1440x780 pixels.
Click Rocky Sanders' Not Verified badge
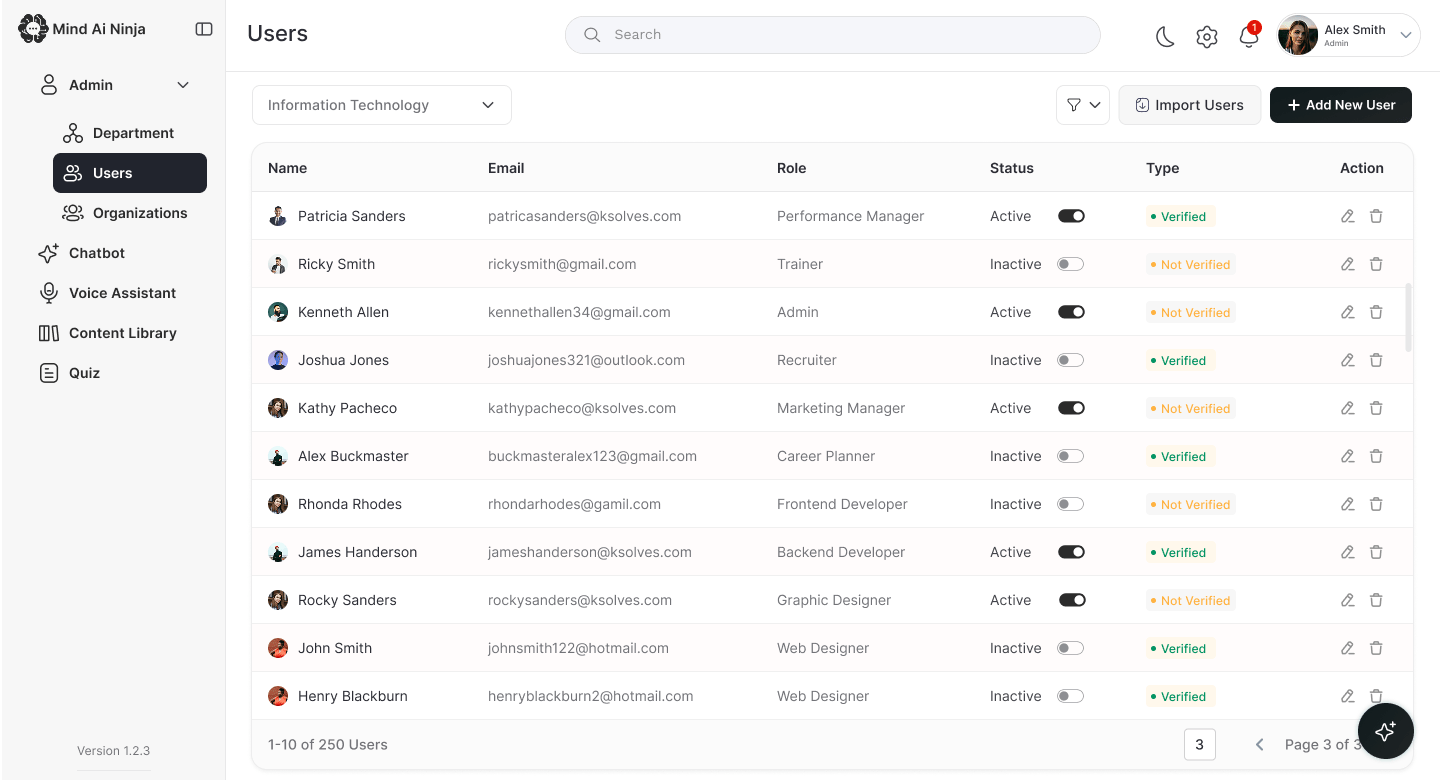tap(1191, 601)
